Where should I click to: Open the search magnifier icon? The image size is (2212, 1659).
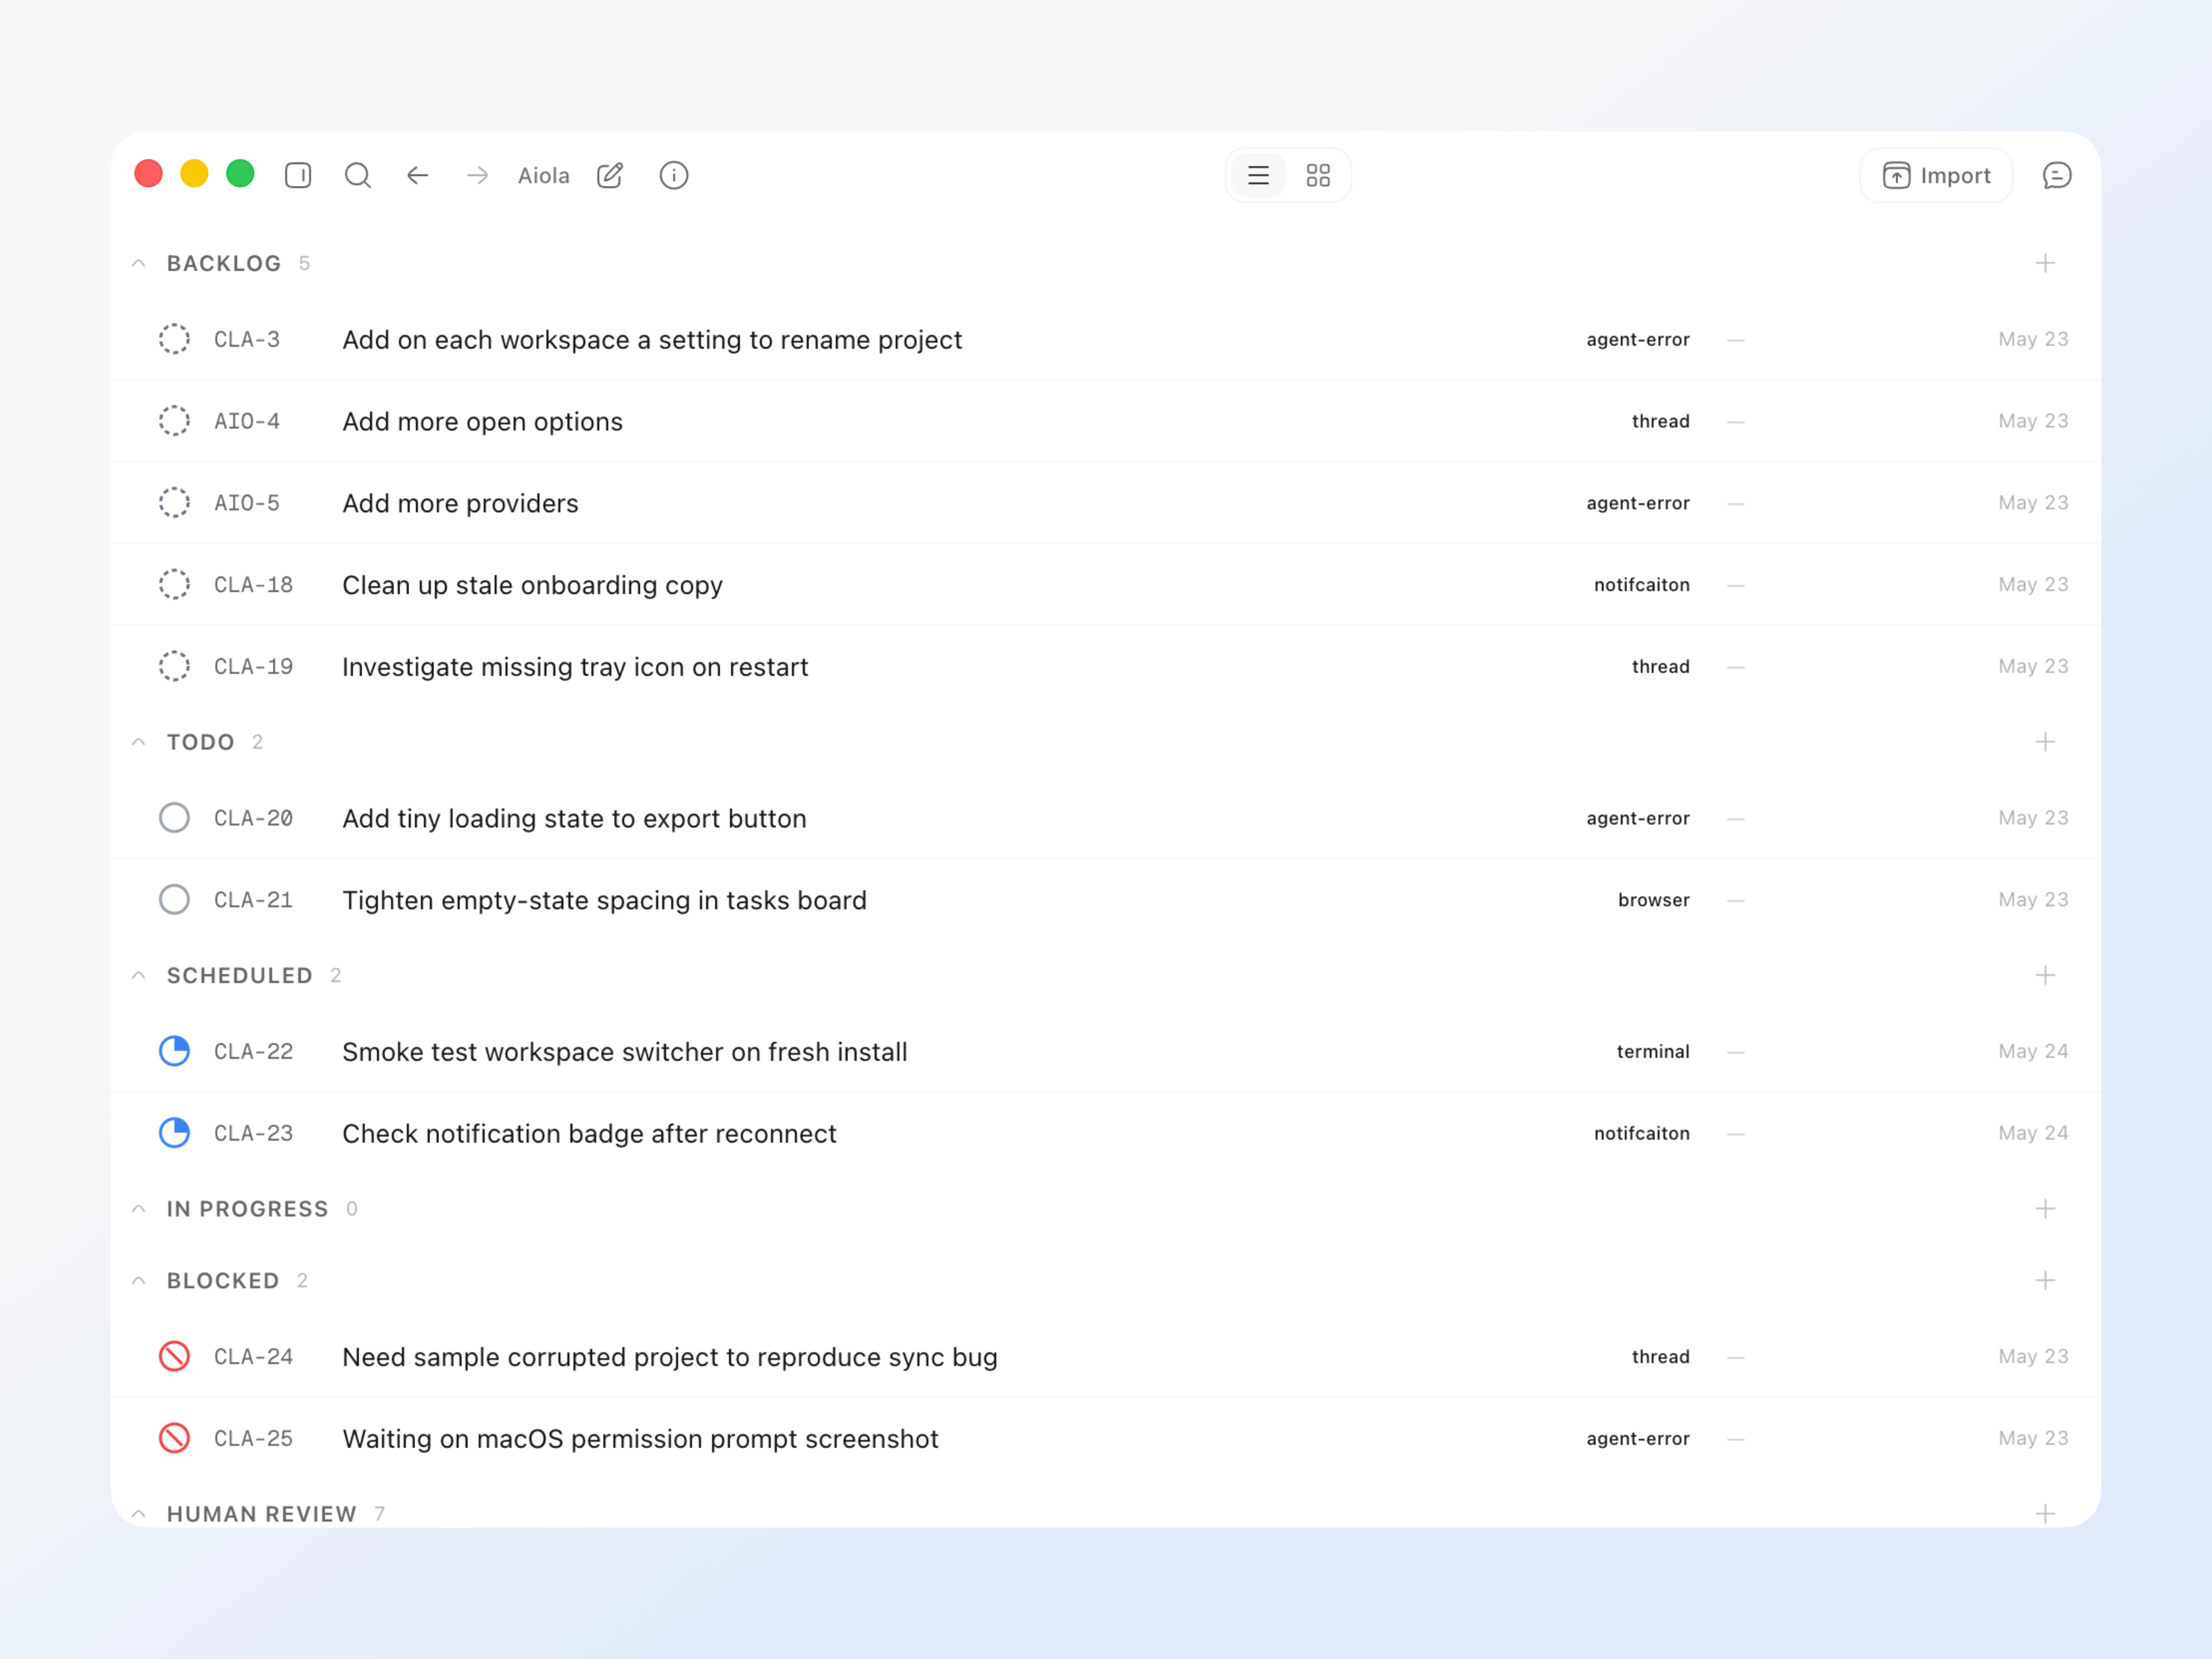pyautogui.click(x=358, y=176)
